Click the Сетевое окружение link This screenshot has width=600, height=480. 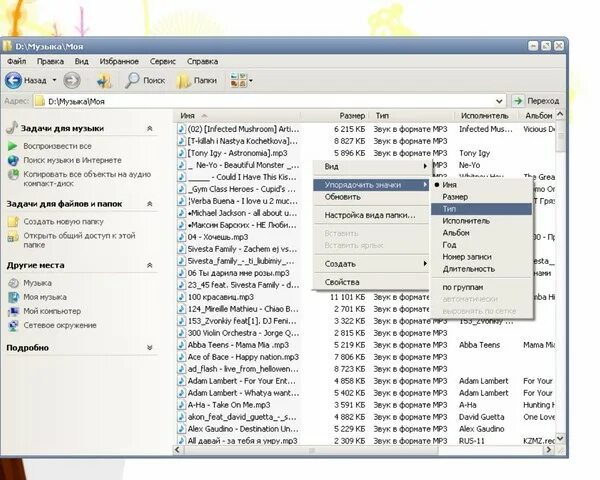click(x=60, y=325)
